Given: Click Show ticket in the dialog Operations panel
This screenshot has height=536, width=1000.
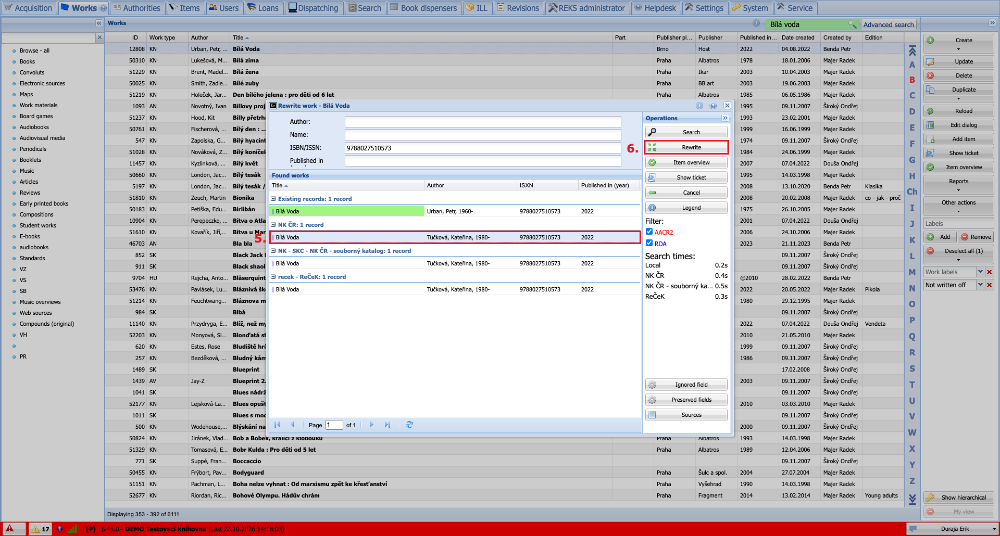Looking at the screenshot, I should tap(686, 177).
